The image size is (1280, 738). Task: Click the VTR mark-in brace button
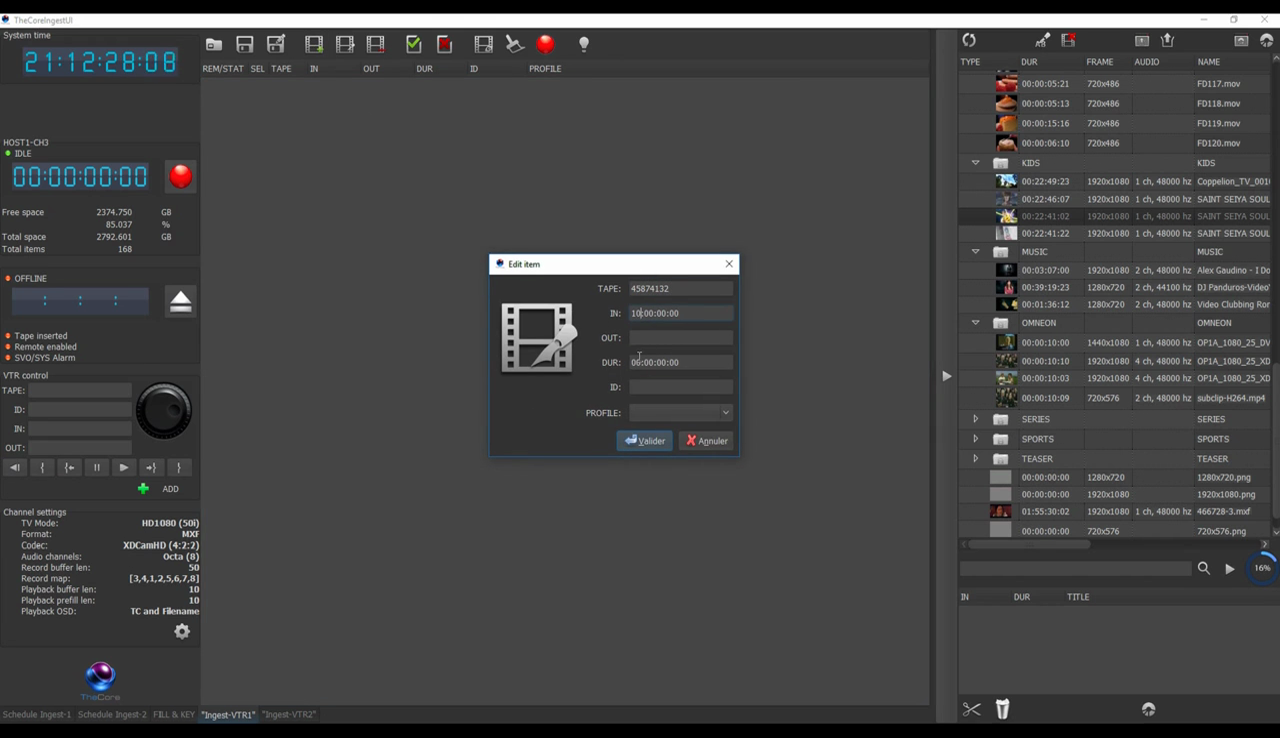[42, 467]
